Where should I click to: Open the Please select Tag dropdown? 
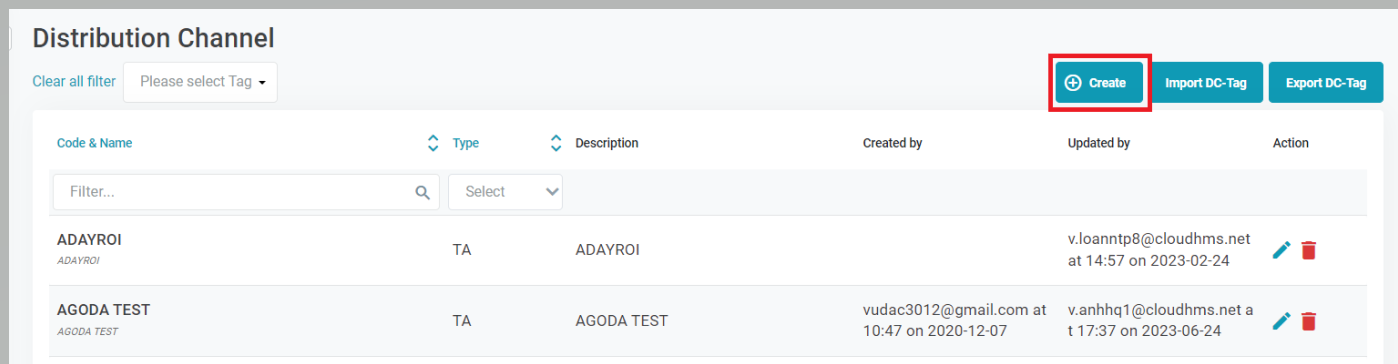[200, 82]
